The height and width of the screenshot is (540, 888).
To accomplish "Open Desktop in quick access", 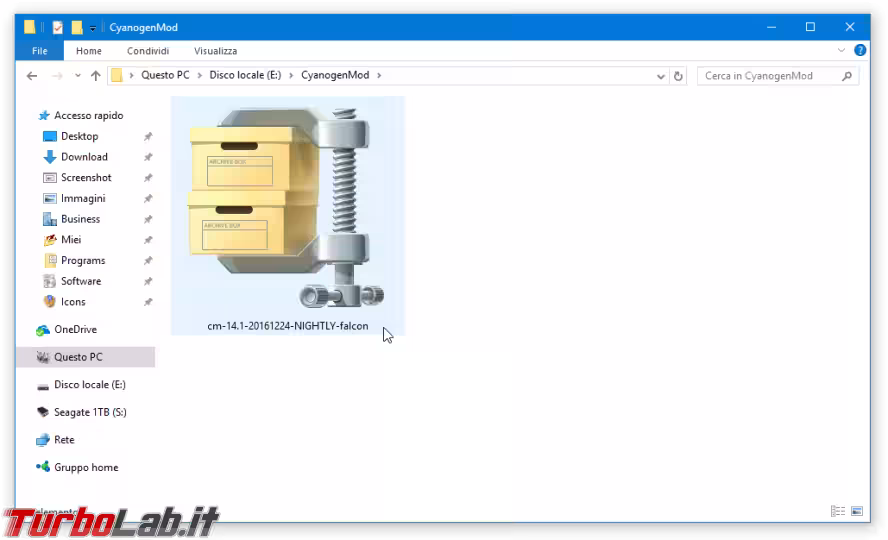I will pos(79,136).
